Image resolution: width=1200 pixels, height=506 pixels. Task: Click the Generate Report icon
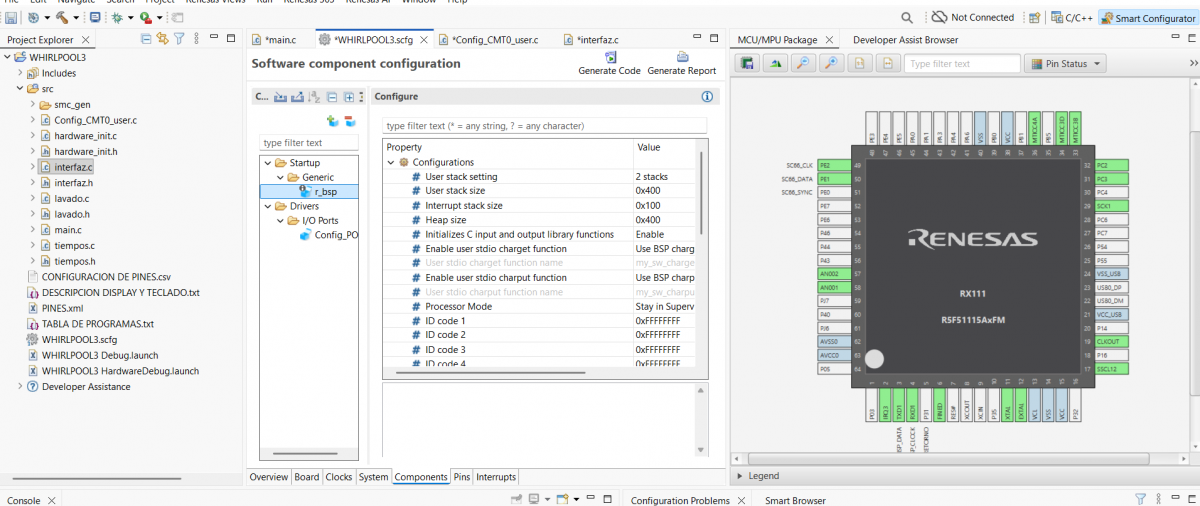[682, 57]
